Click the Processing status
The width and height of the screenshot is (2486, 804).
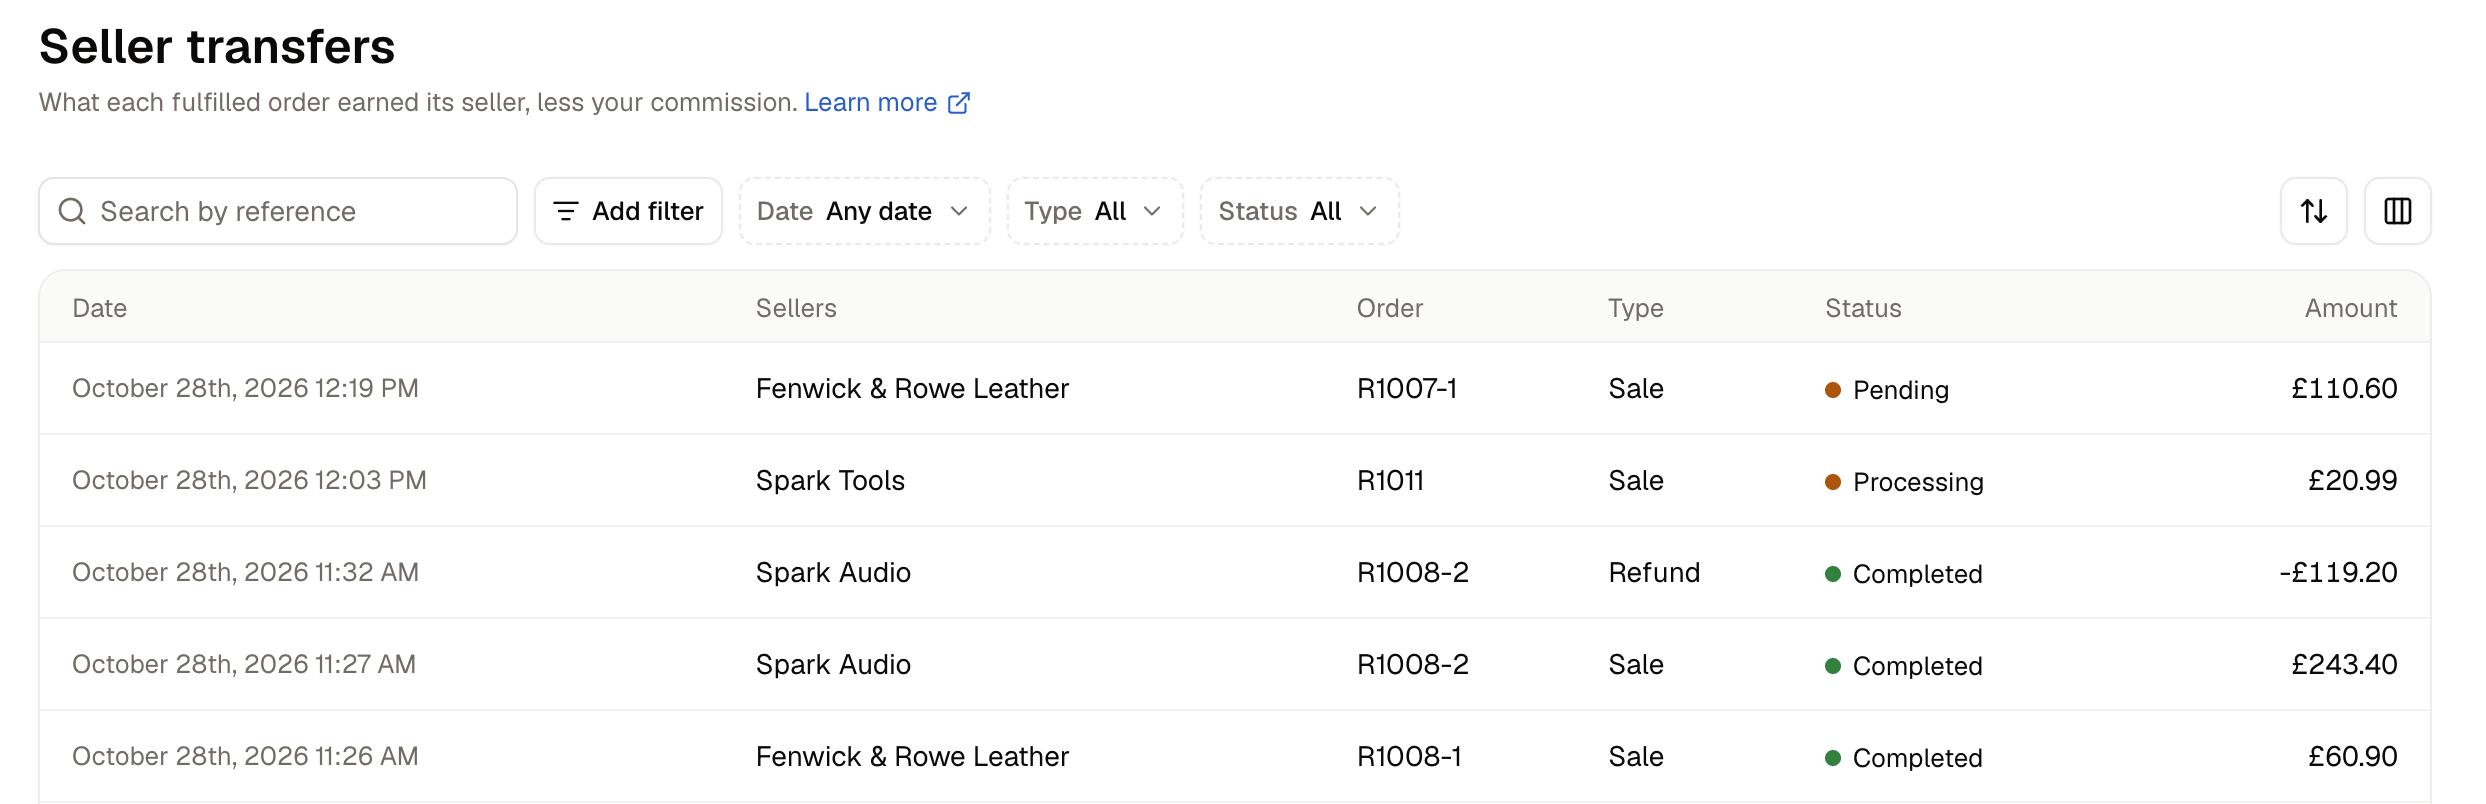pos(1904,481)
